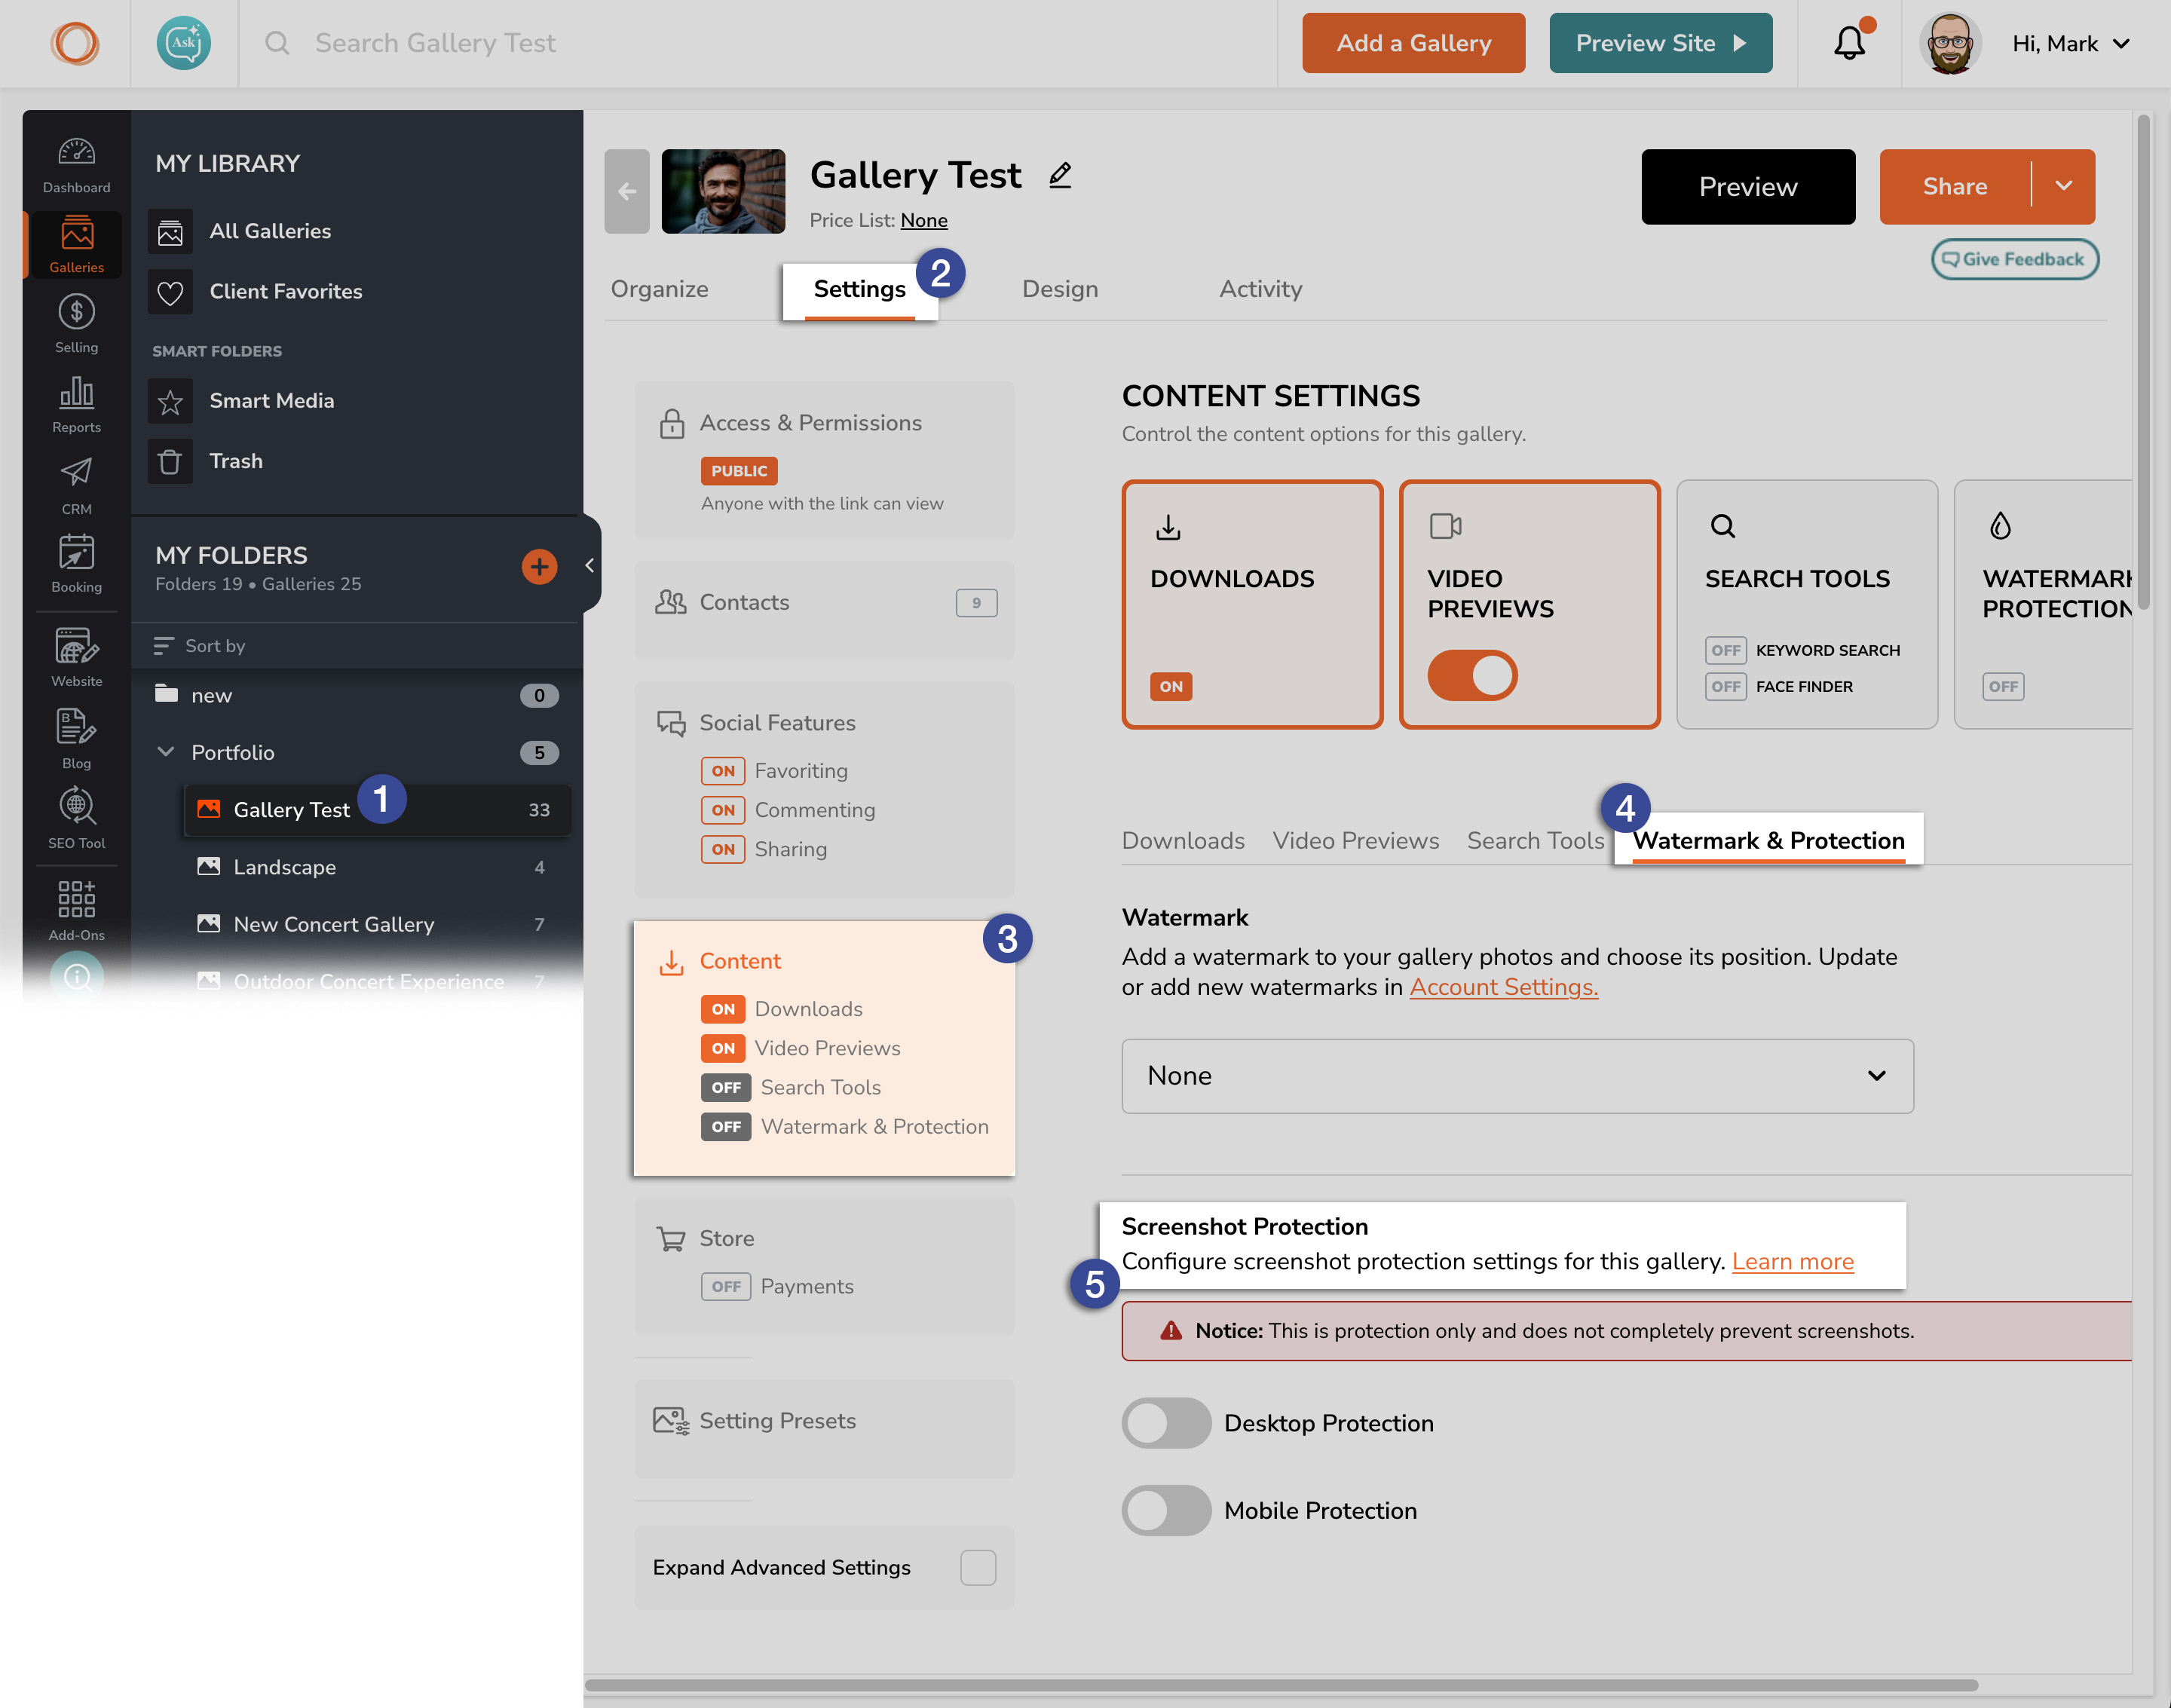Toggle Payments OFF badge
The image size is (2171, 1708).
(725, 1287)
